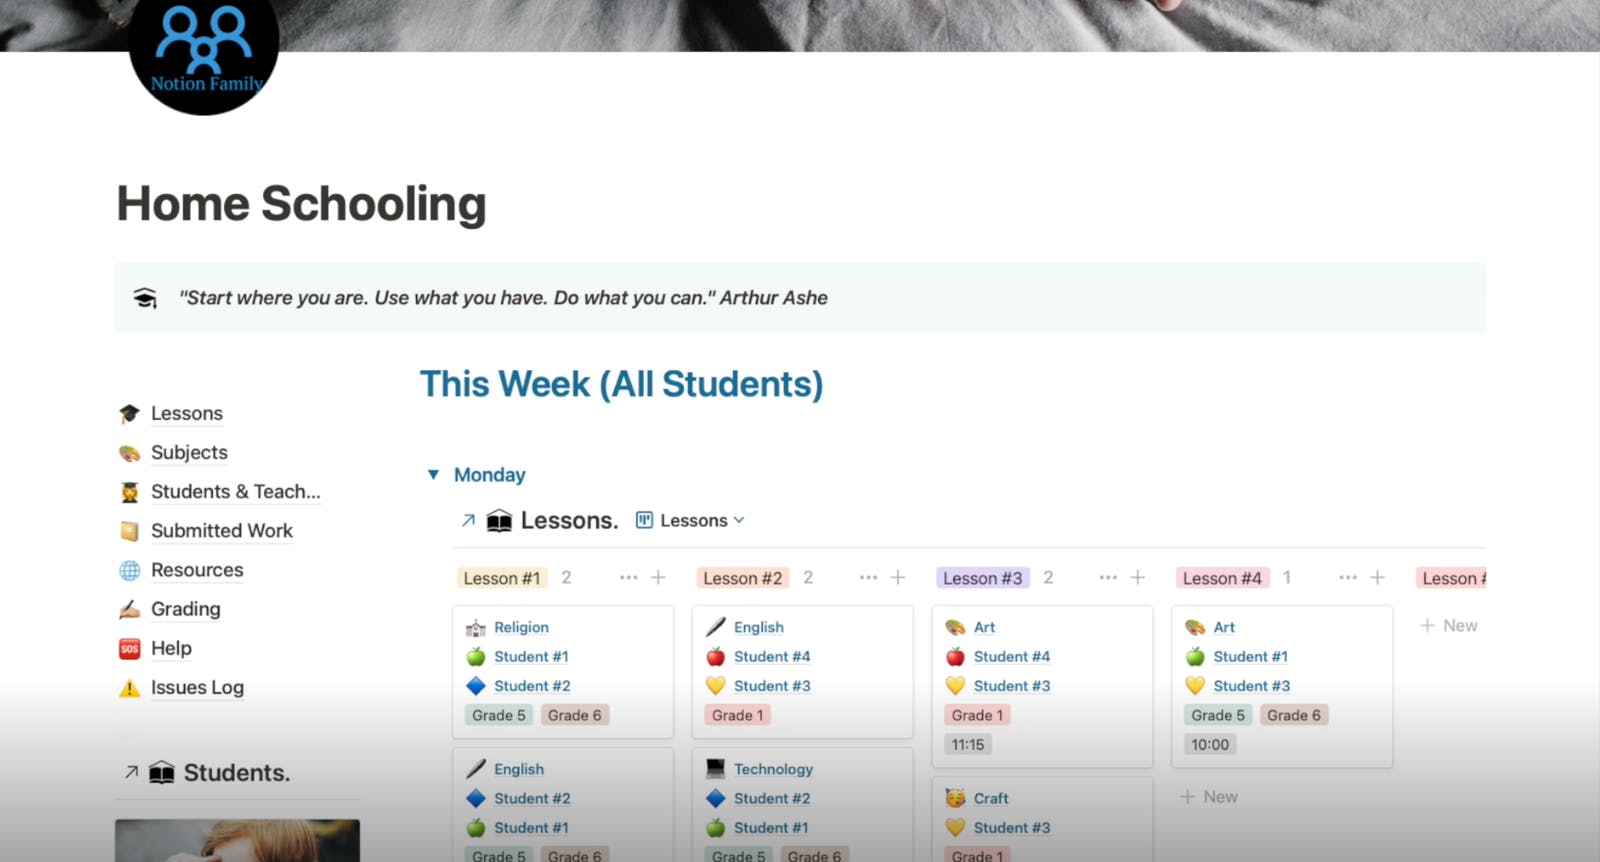Screen dimensions: 1600x862
Task: Click the arrow icon beside Lessons. database
Action: click(x=468, y=521)
